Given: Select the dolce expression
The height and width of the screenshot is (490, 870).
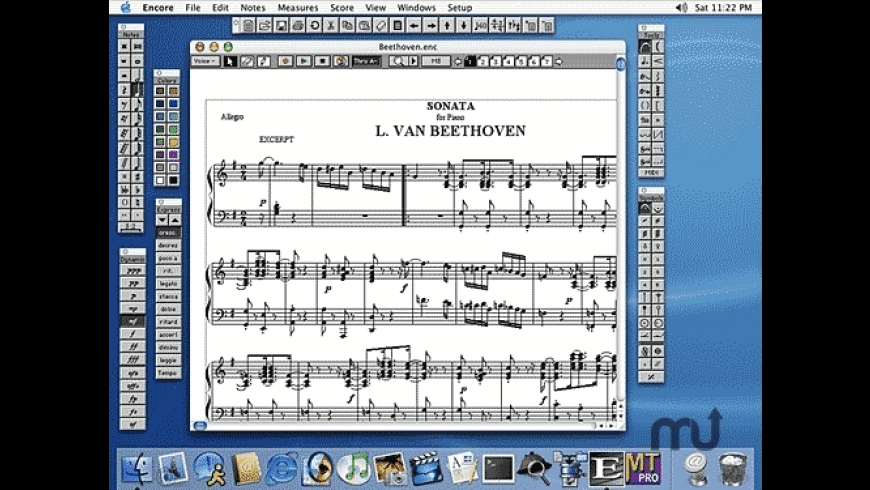Looking at the screenshot, I should tap(168, 309).
